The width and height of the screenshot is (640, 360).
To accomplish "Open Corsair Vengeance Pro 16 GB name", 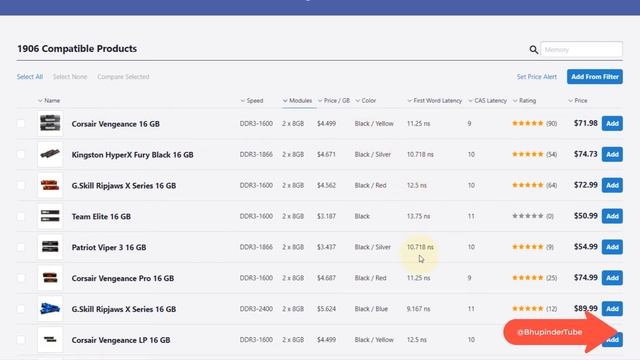I will click(x=123, y=278).
